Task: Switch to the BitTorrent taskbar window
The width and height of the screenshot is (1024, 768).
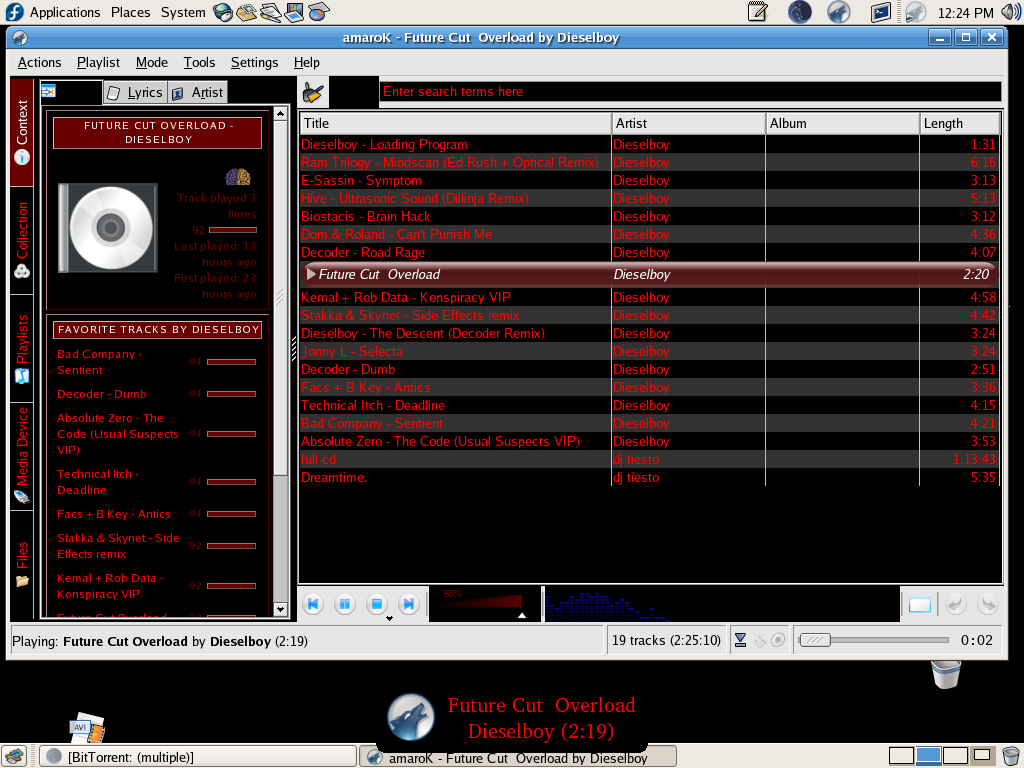Action: pos(199,757)
